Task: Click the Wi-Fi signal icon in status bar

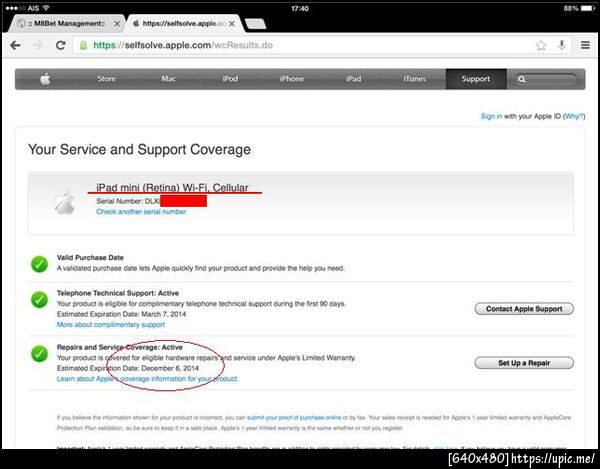Action: pyautogui.click(x=46, y=8)
